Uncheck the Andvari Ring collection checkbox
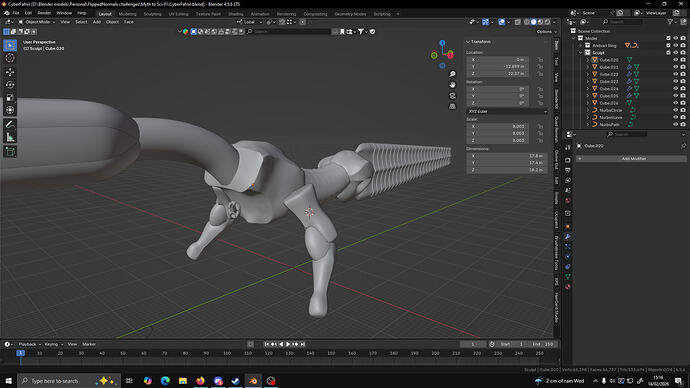 (668, 45)
